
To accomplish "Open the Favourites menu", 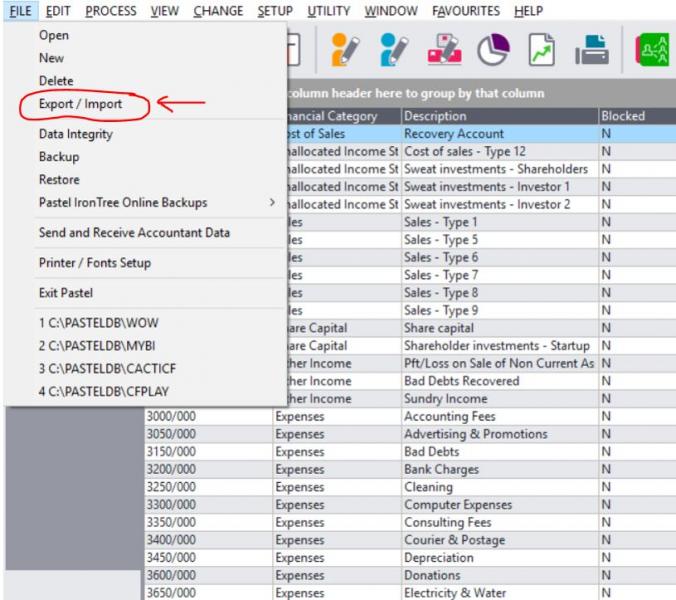I will [x=466, y=11].
